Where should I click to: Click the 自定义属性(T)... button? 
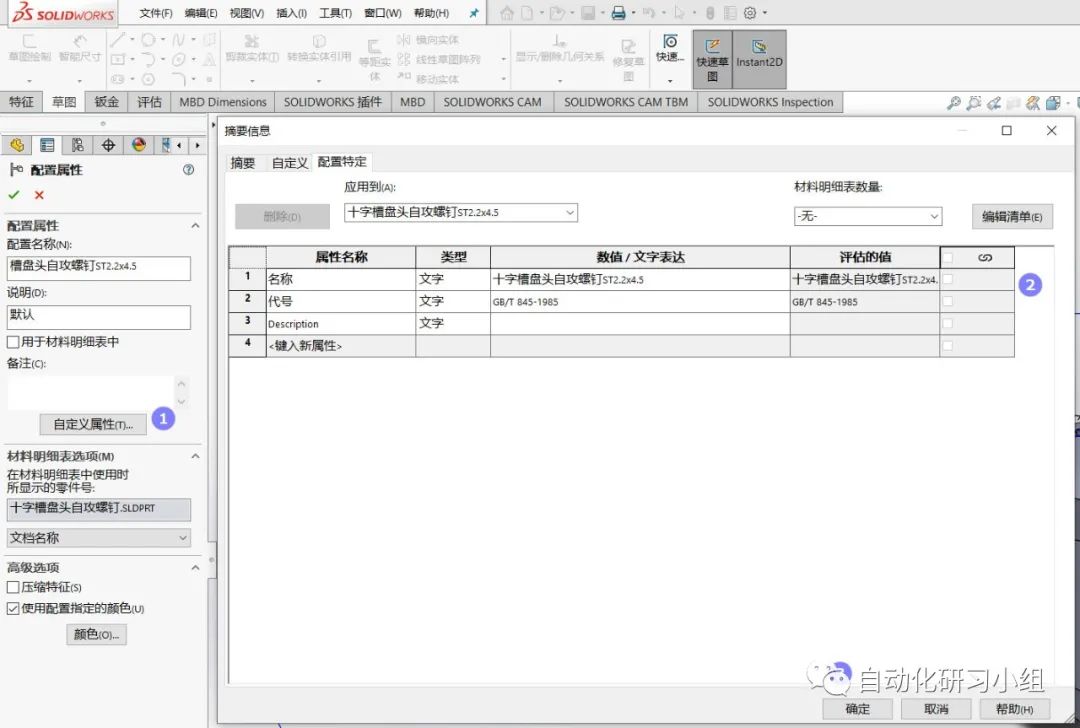tap(93, 424)
